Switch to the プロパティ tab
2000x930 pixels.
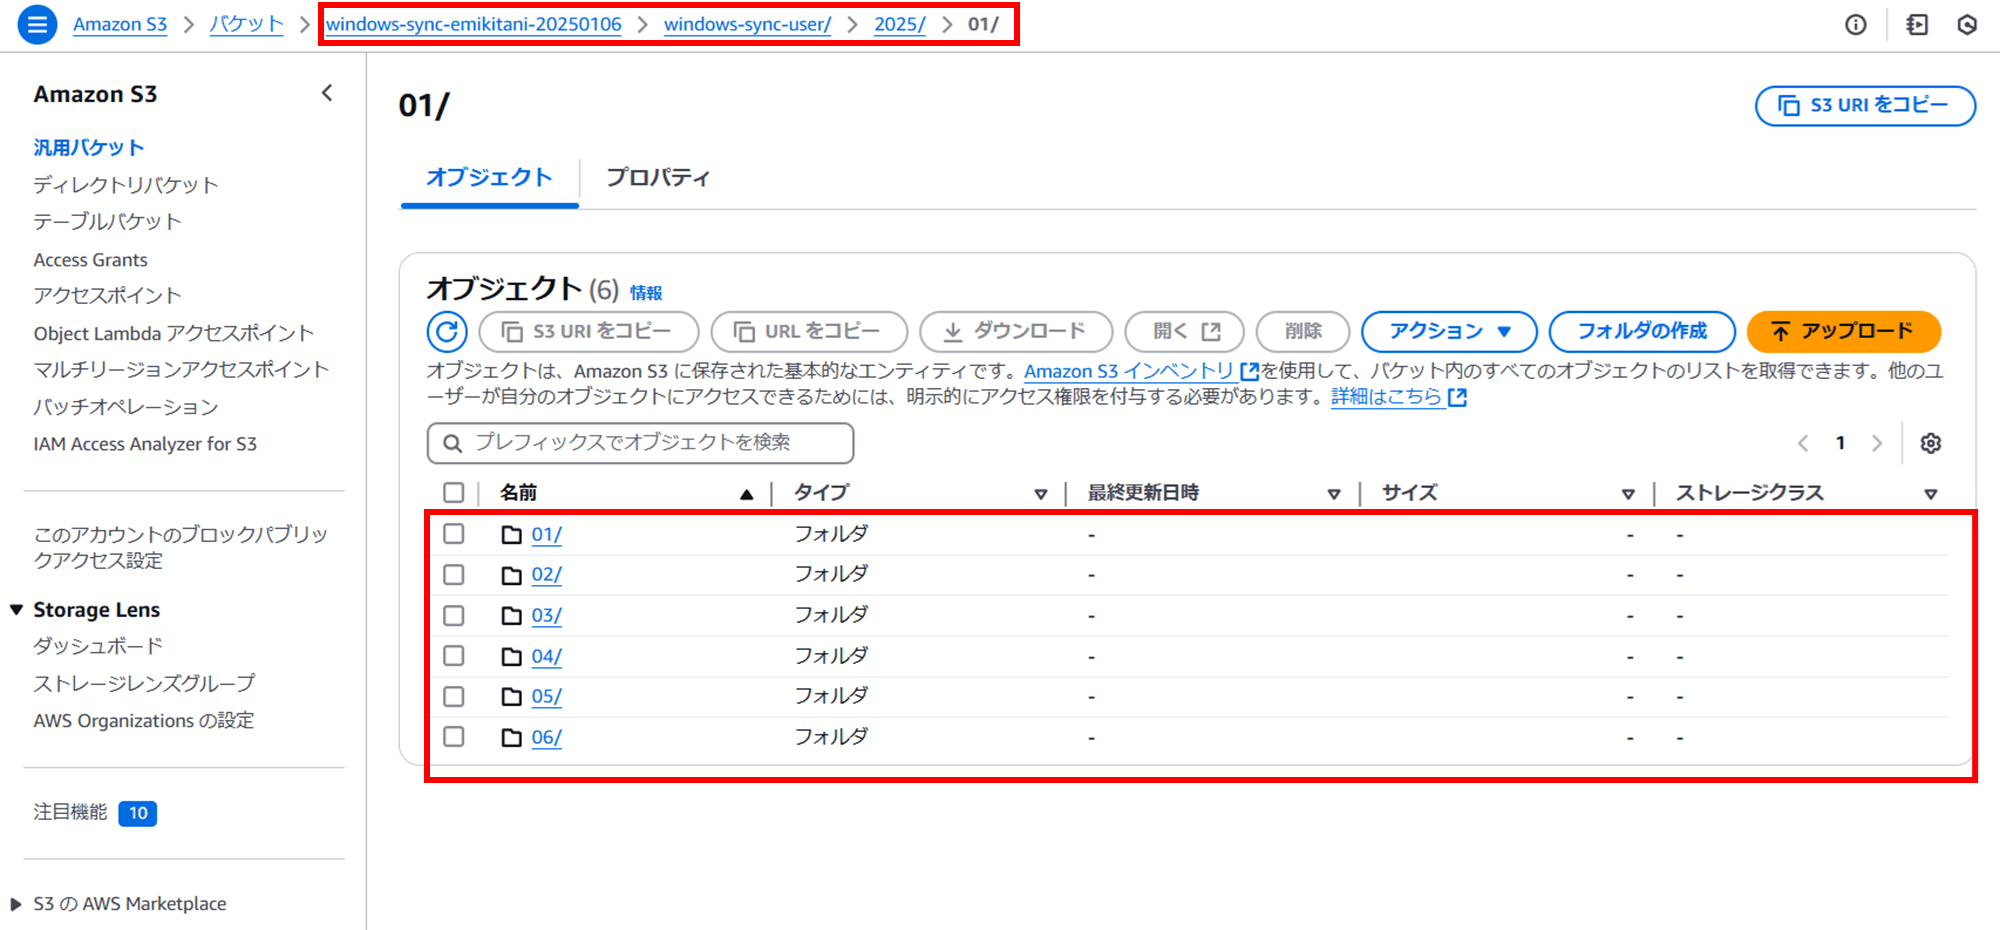click(x=658, y=178)
